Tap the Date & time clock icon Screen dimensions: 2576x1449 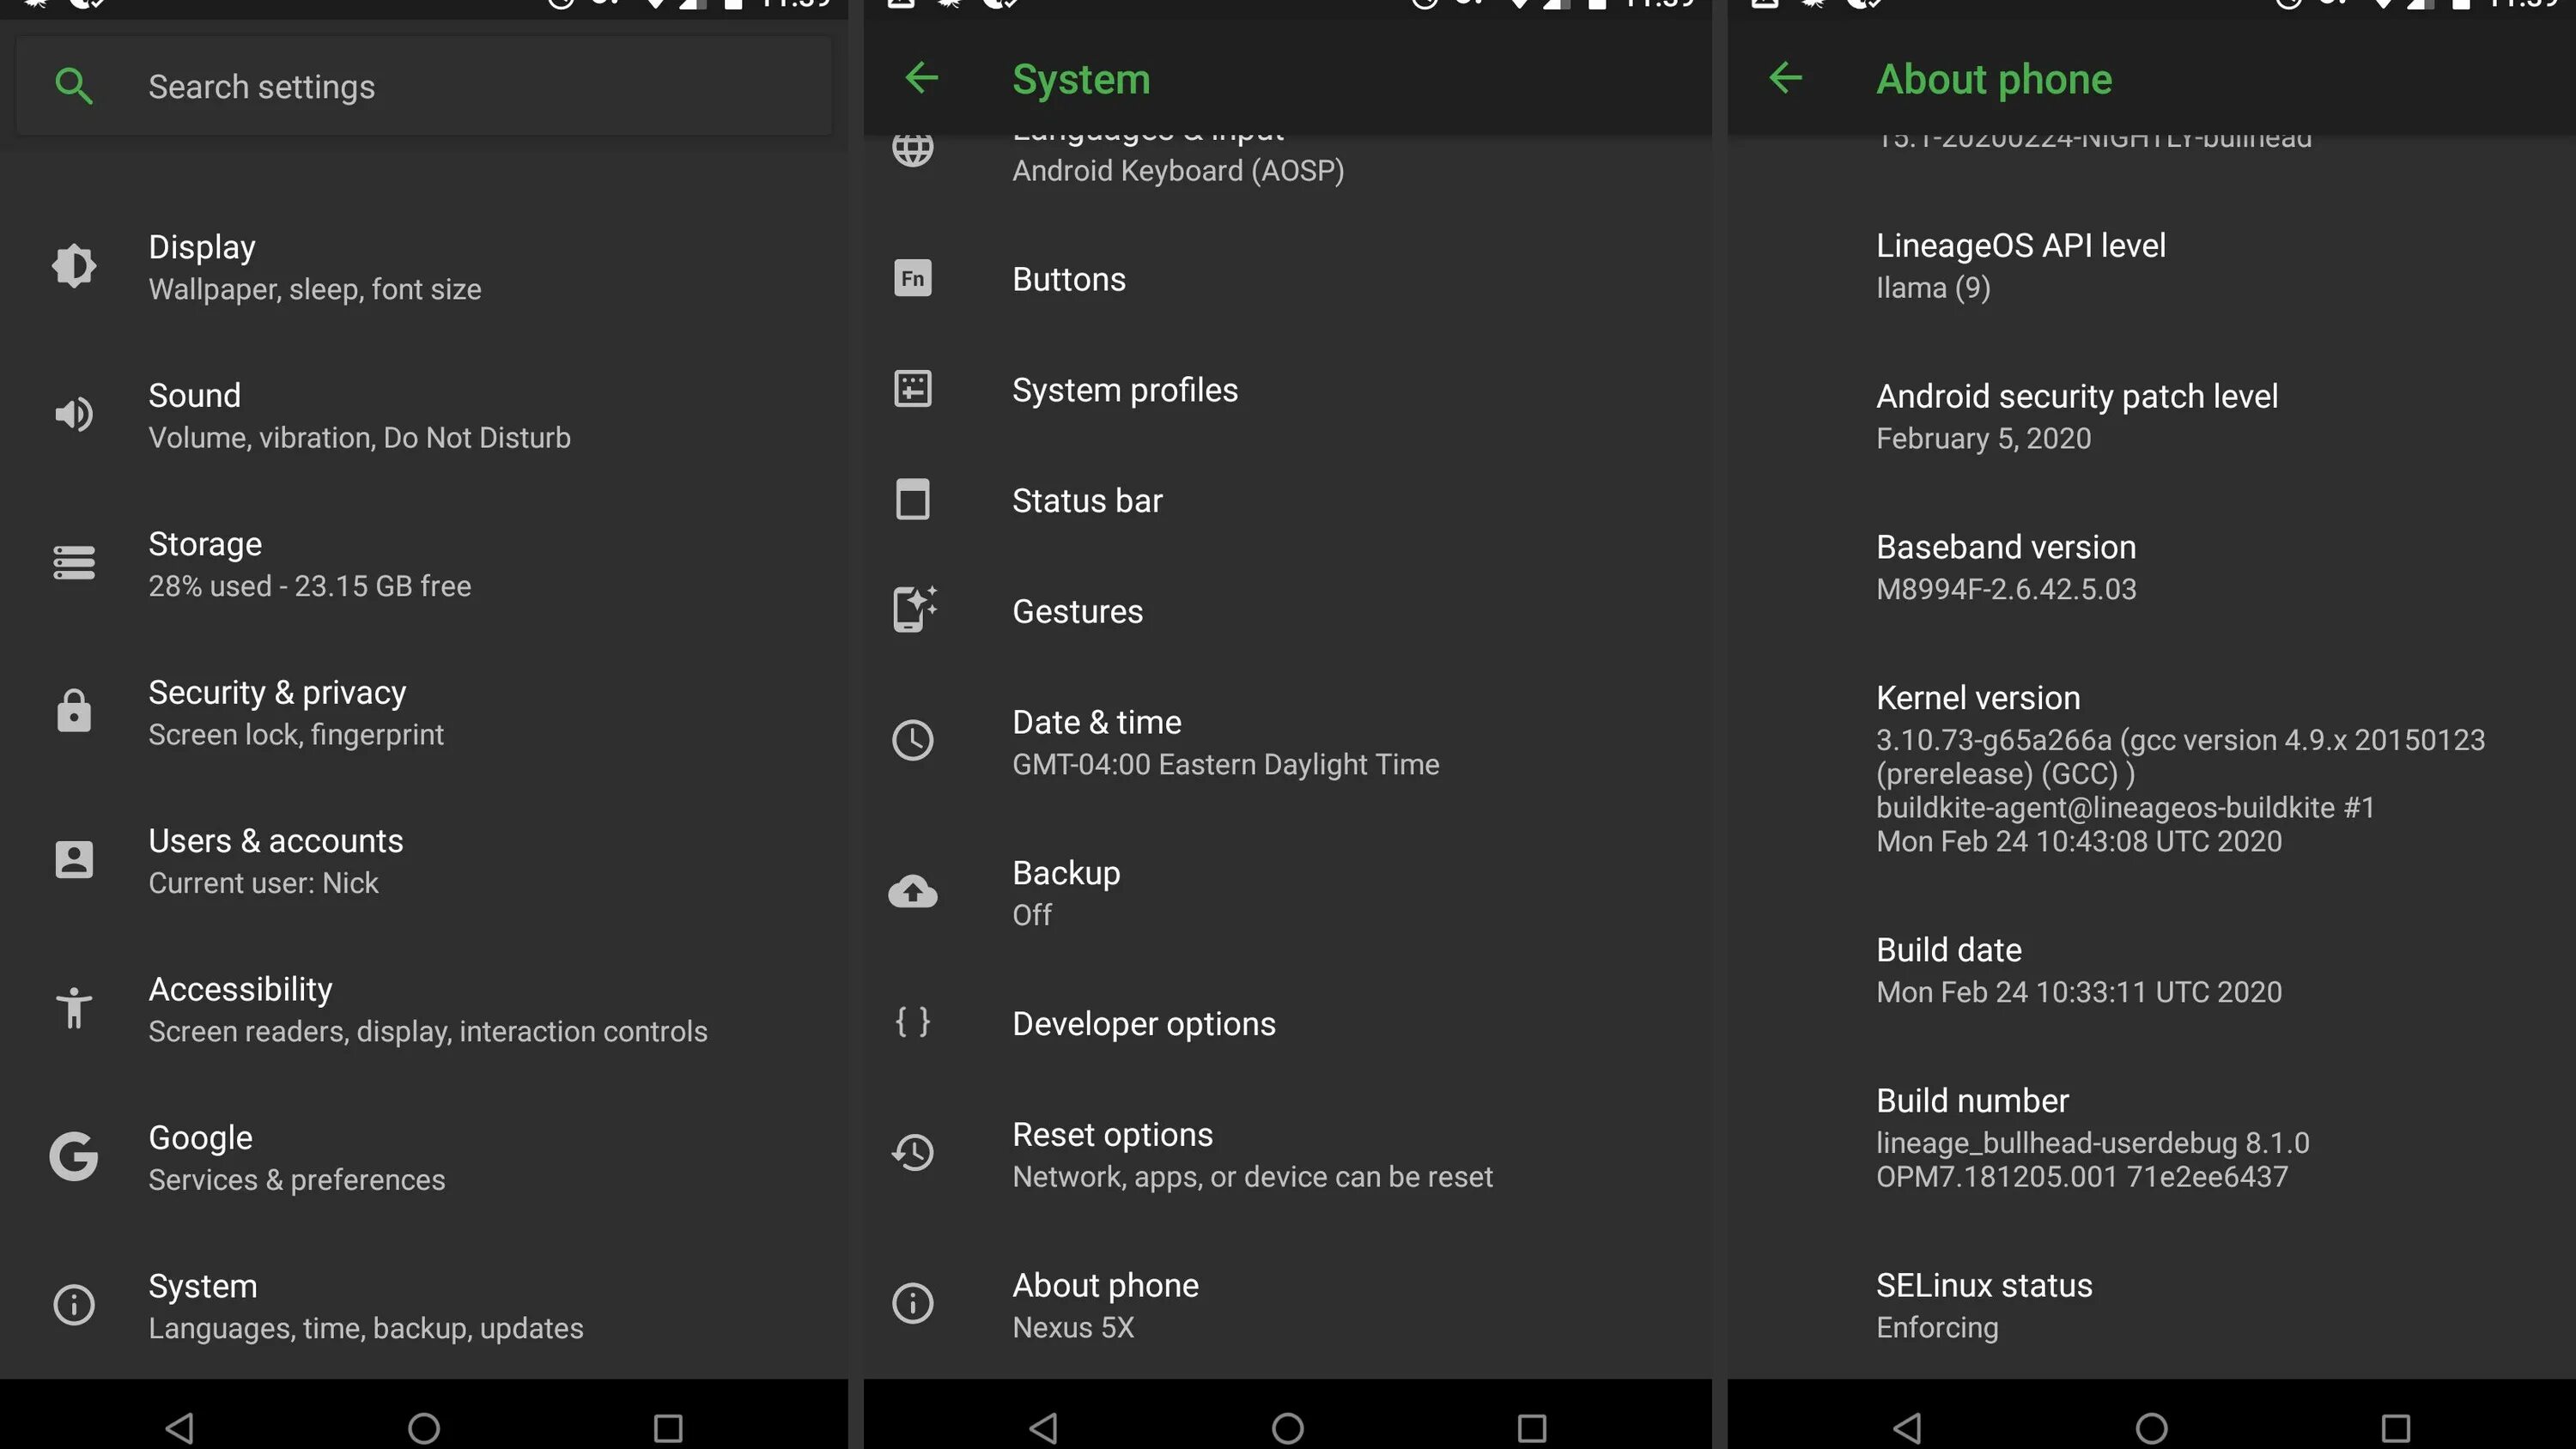click(913, 741)
